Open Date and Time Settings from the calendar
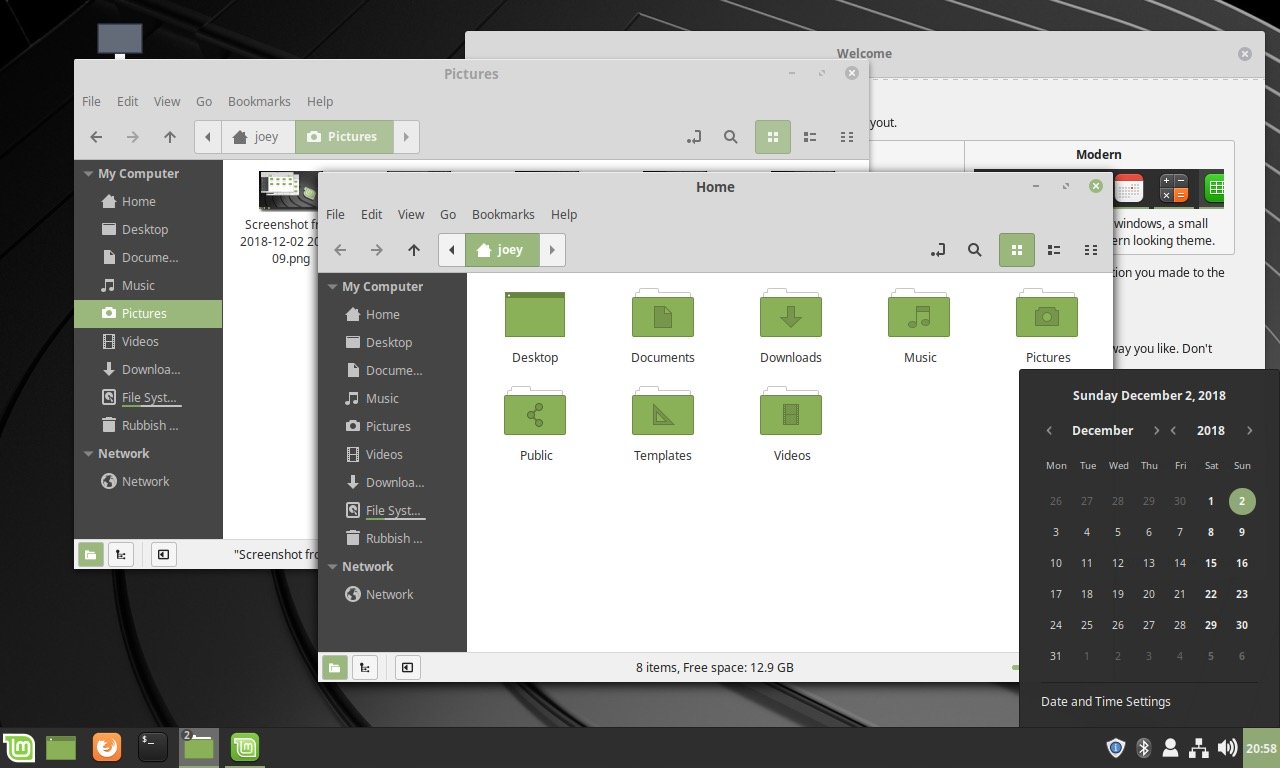 pyautogui.click(x=1105, y=701)
